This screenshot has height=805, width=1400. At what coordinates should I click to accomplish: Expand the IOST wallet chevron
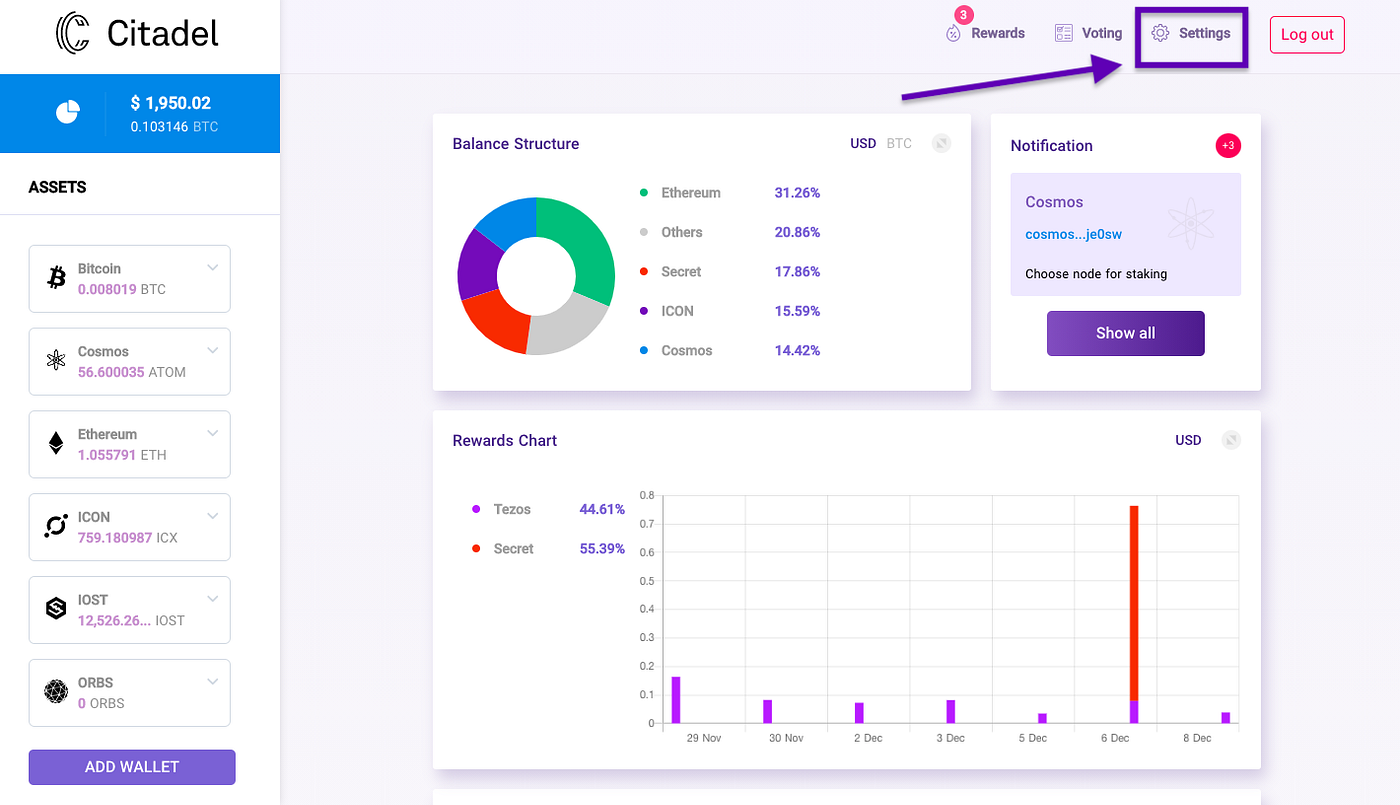[213, 599]
